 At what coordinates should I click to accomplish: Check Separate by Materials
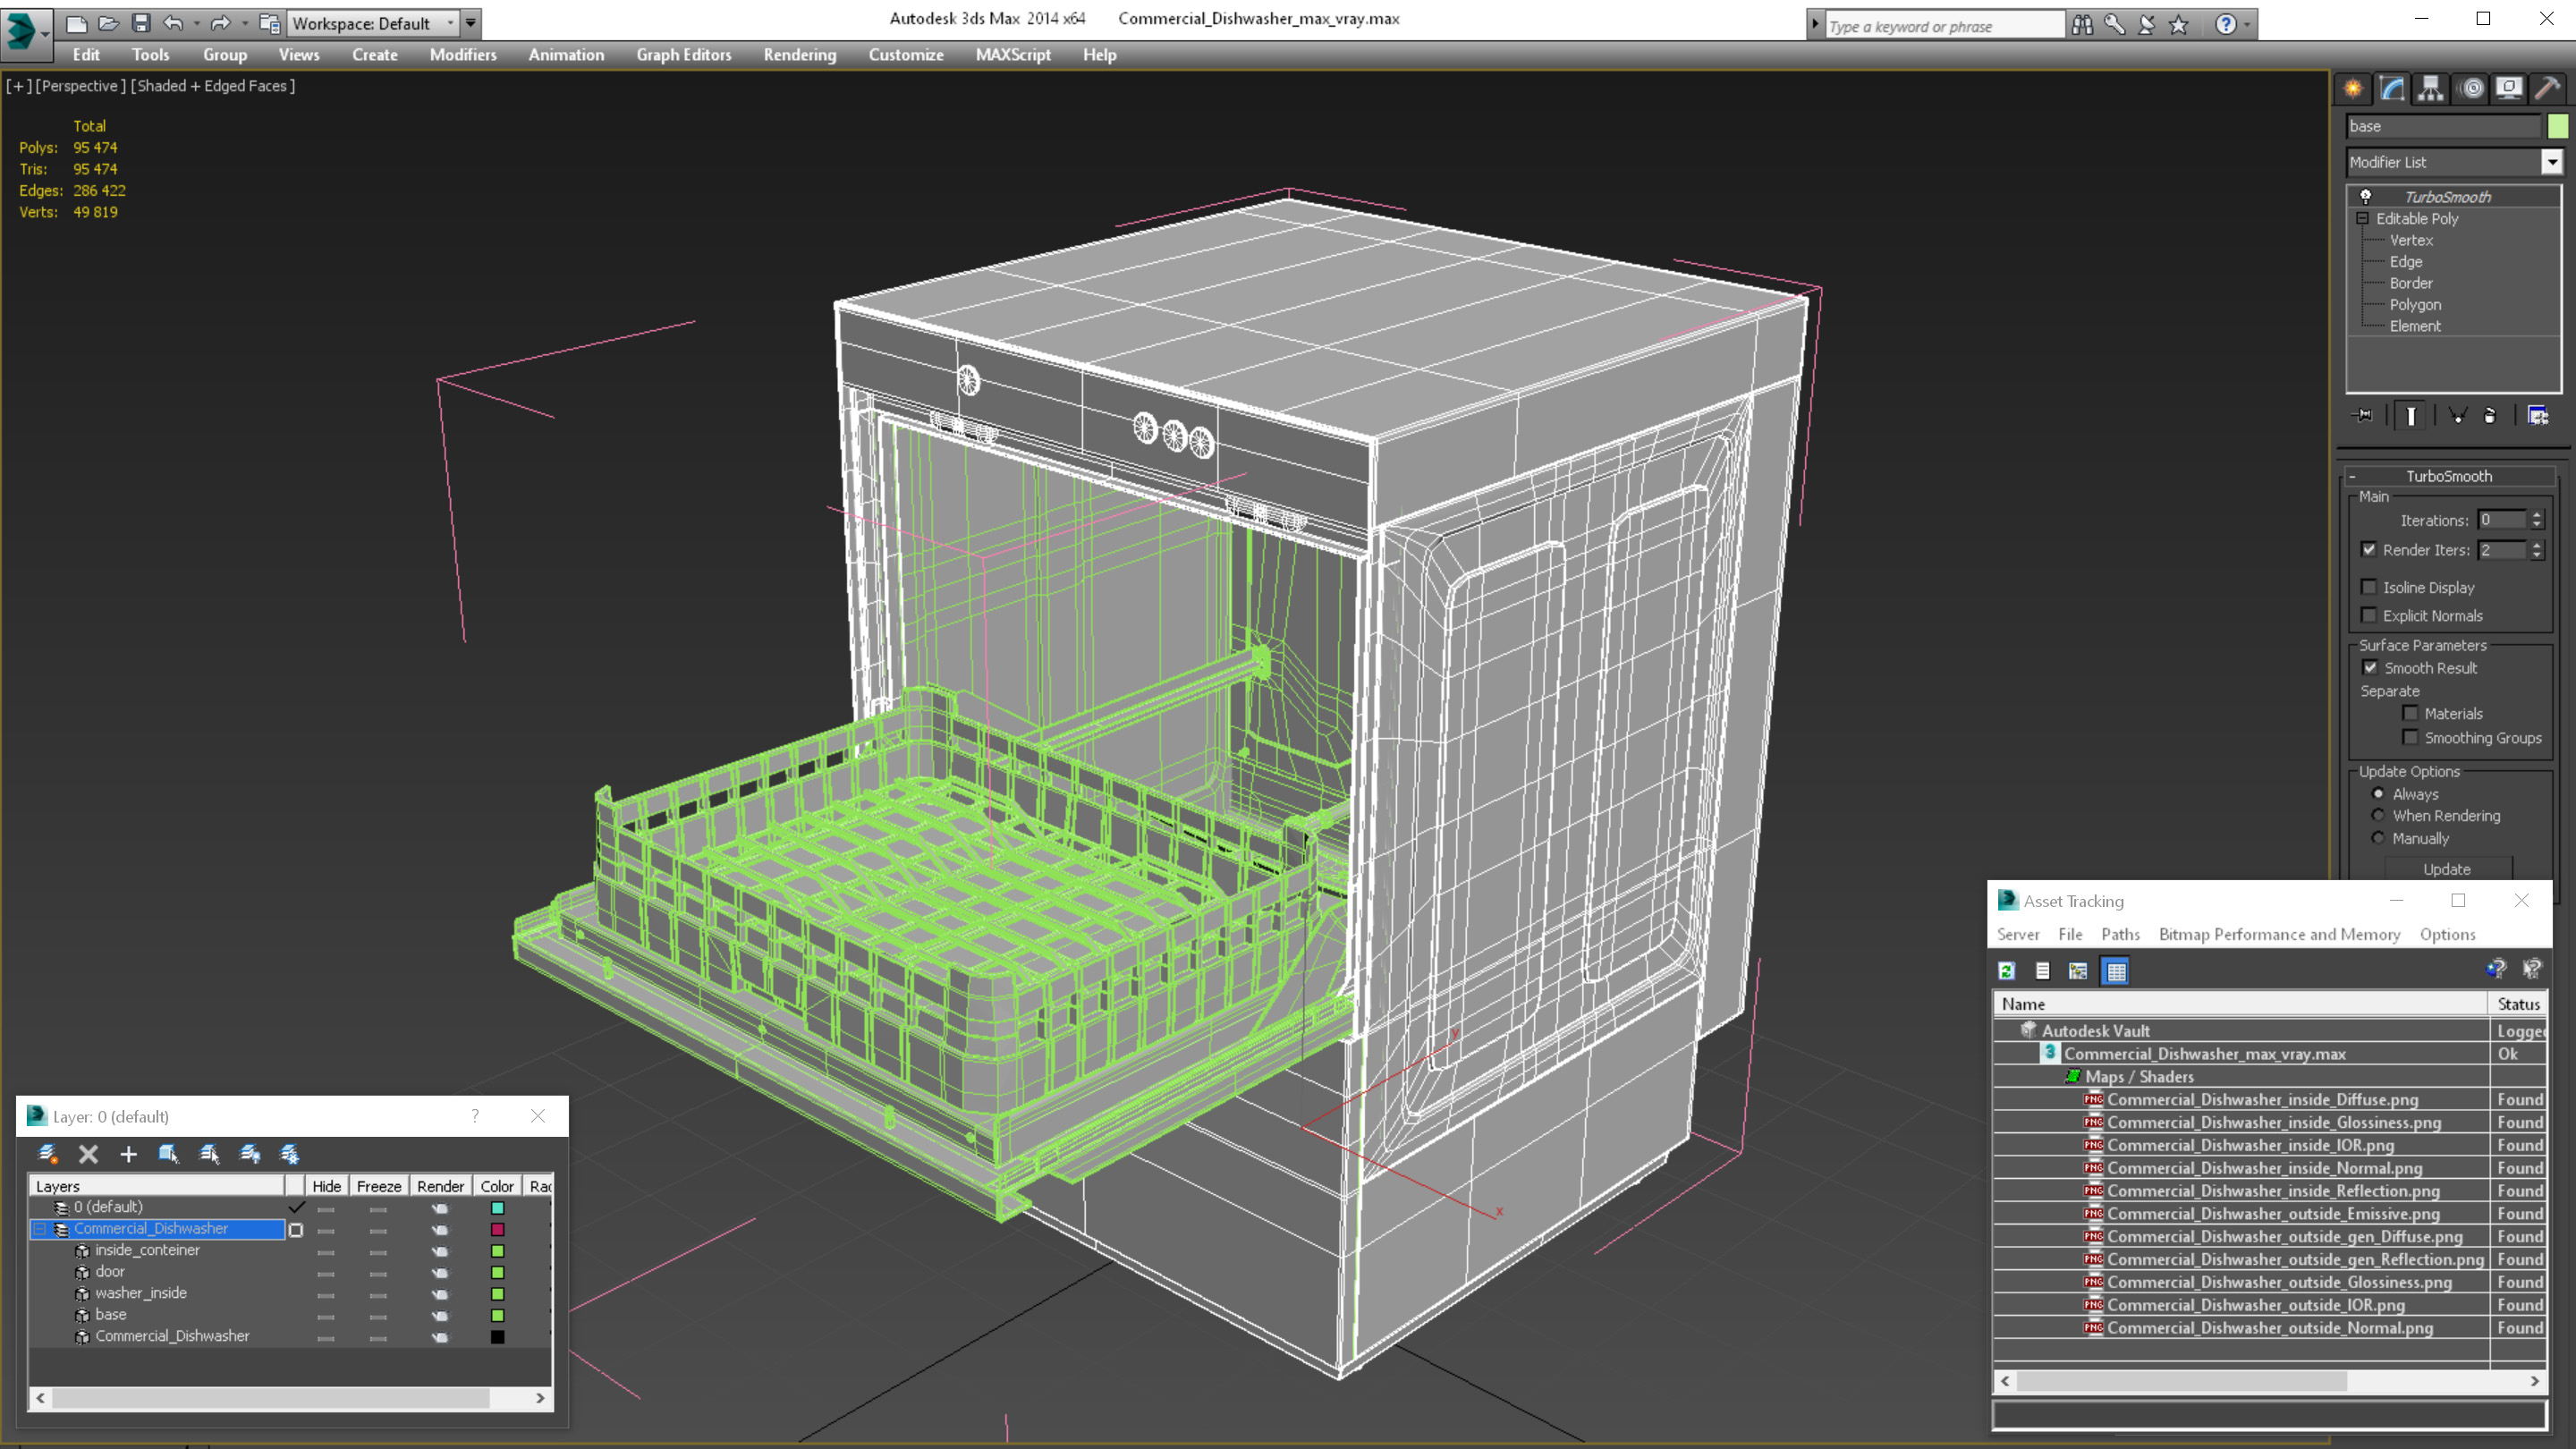pyautogui.click(x=2410, y=713)
